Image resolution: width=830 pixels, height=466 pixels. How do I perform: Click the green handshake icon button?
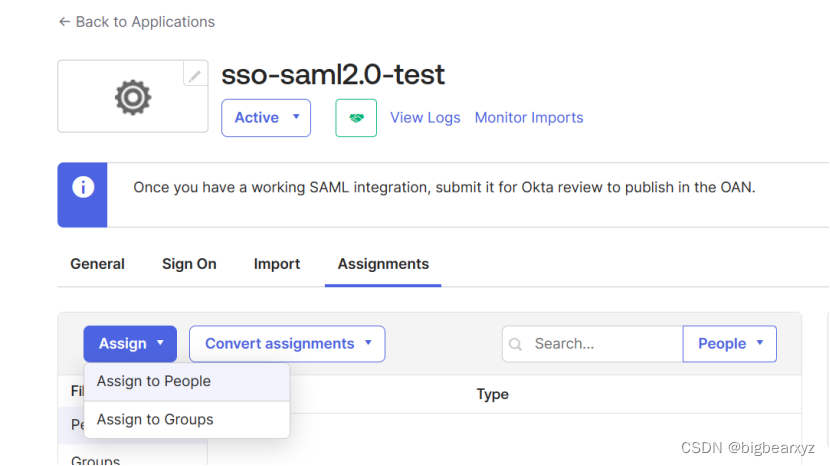(x=356, y=118)
